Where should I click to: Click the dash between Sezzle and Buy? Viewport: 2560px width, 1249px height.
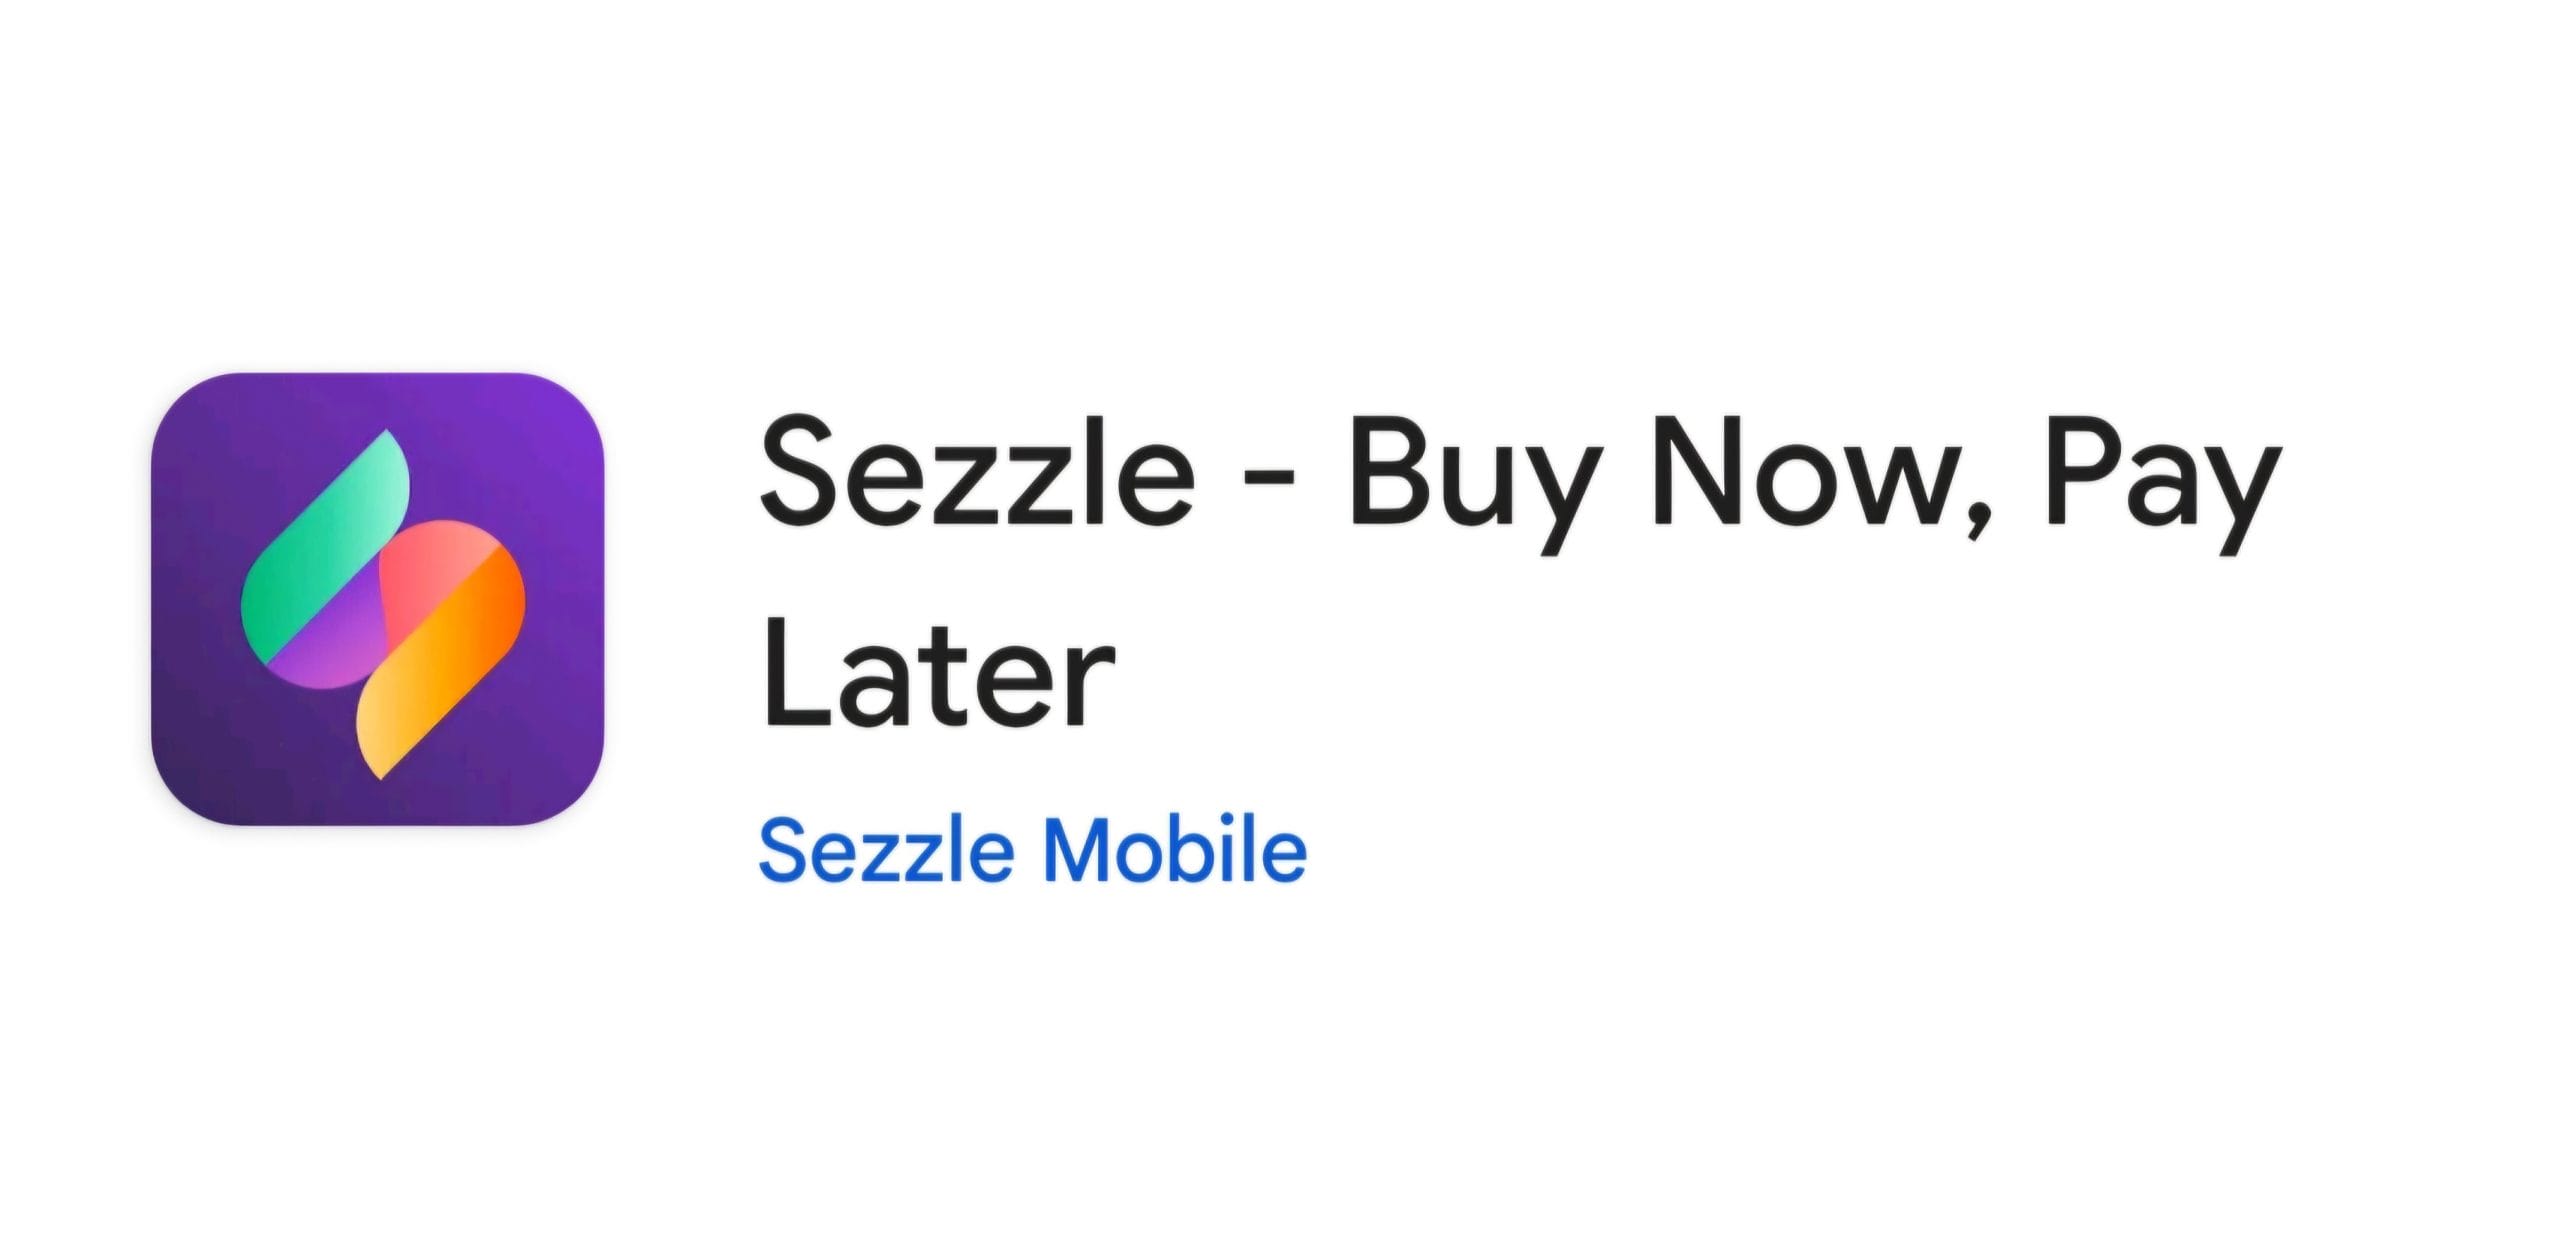pos(1270,482)
